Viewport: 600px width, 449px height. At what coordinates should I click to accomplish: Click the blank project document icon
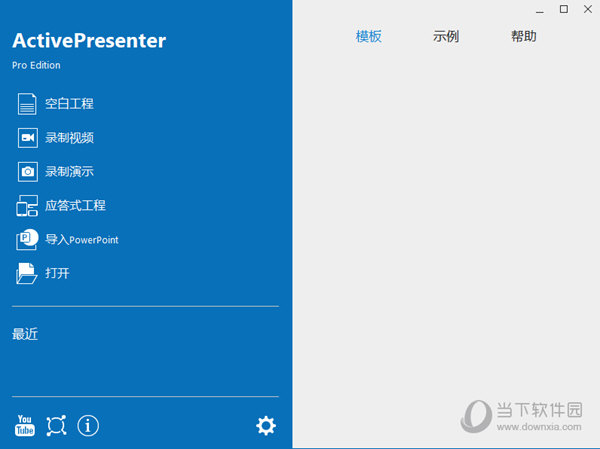27,104
